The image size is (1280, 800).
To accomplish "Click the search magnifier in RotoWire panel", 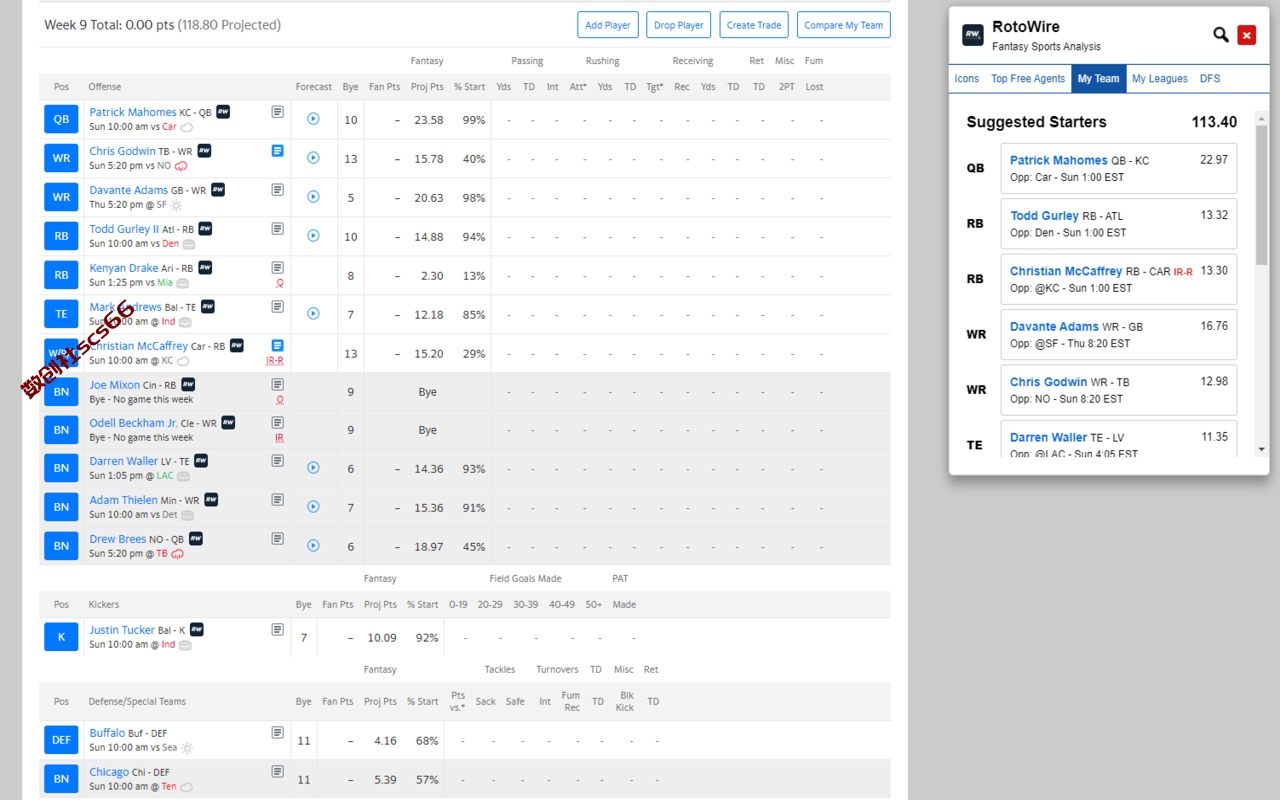I will 1221,35.
